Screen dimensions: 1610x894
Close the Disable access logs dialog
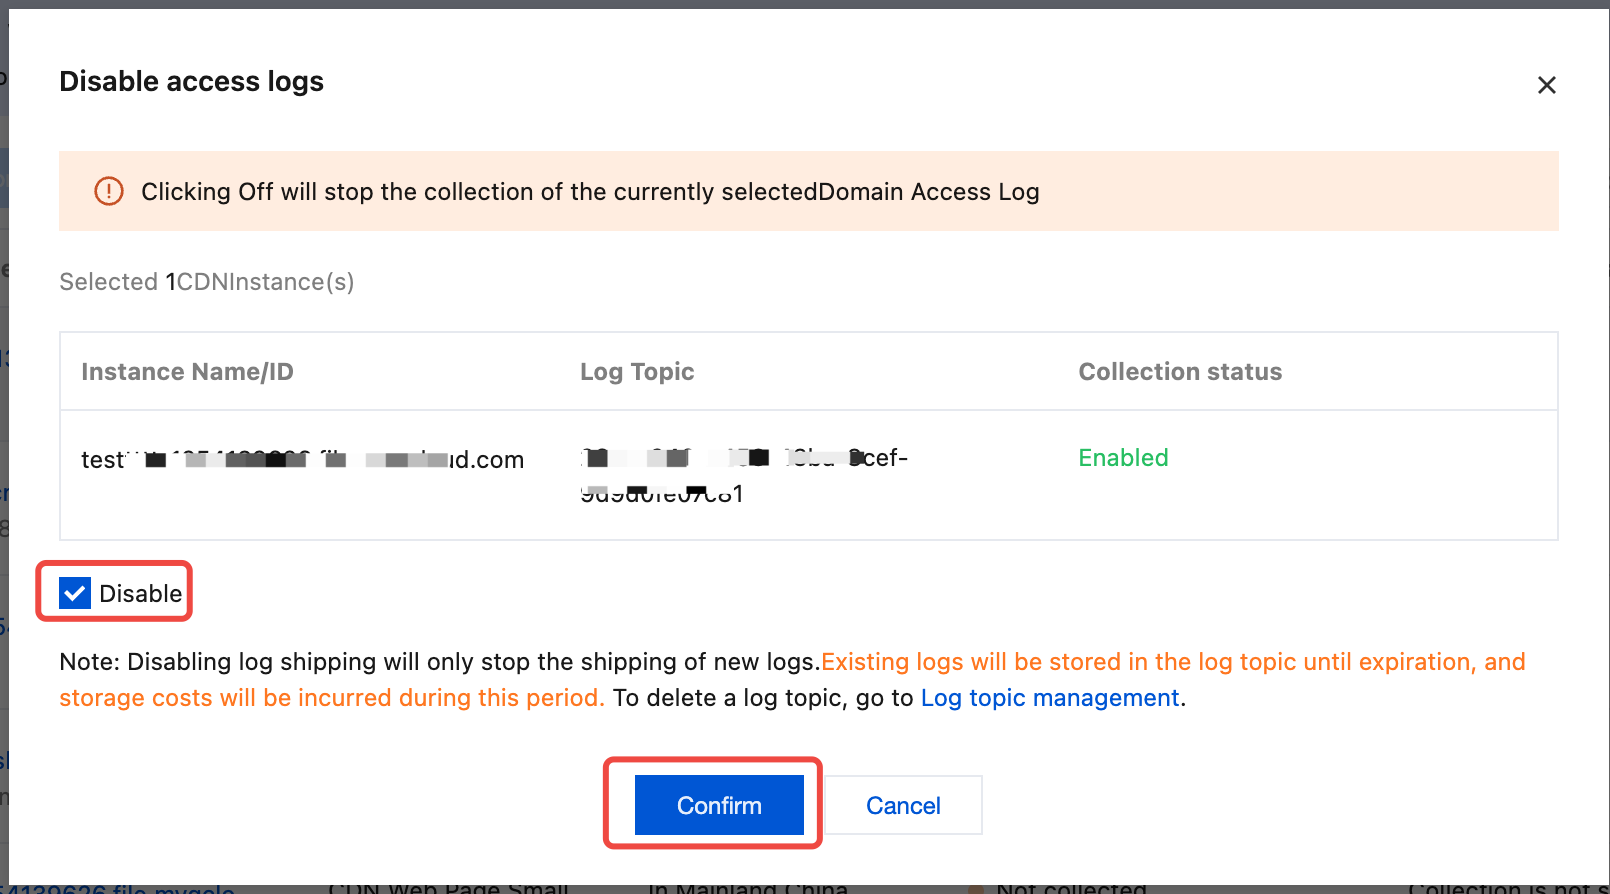[x=1546, y=85]
